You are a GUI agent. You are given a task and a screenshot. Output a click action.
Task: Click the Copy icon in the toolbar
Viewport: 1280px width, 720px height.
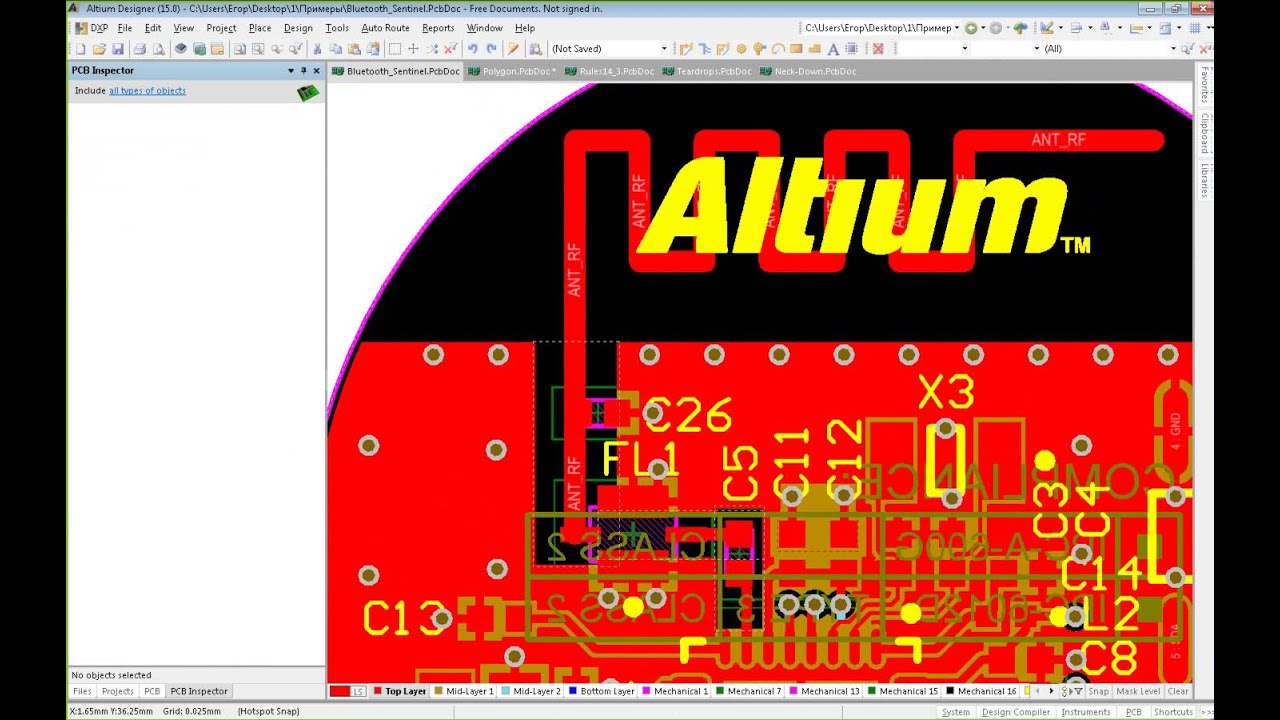335,48
